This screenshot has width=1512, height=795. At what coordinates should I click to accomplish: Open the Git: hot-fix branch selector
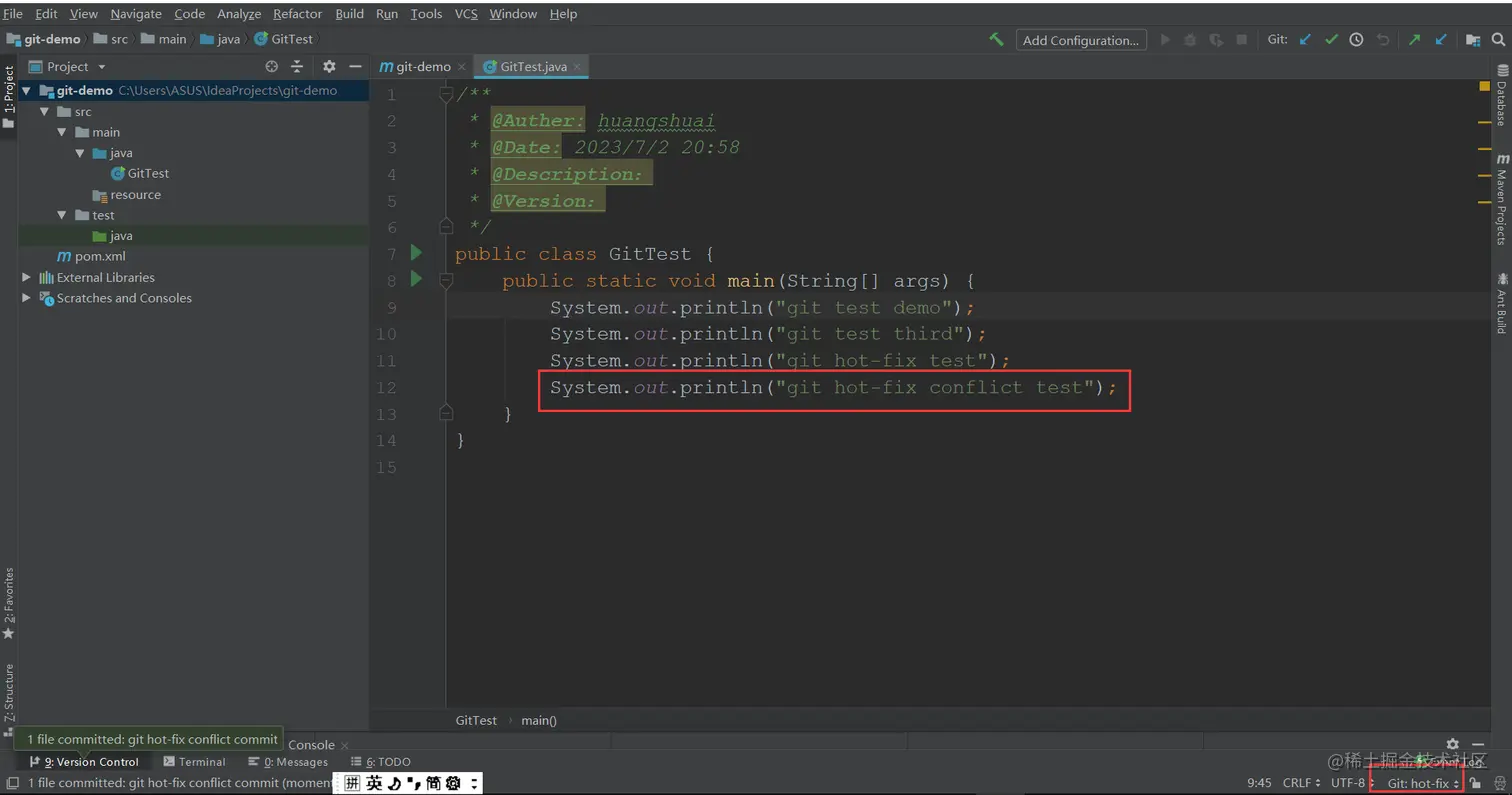[1423, 783]
